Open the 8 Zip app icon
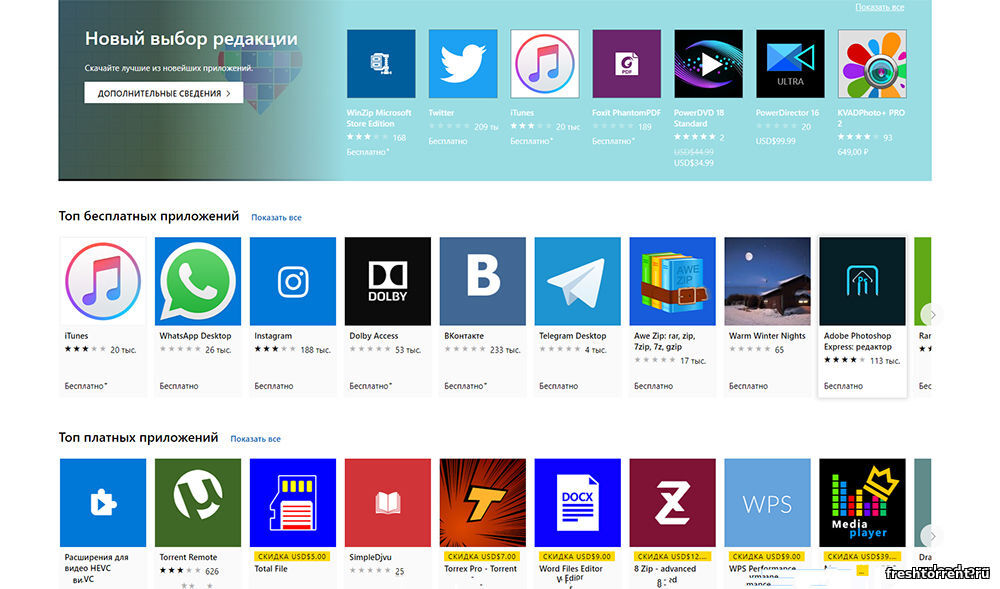 tap(672, 502)
